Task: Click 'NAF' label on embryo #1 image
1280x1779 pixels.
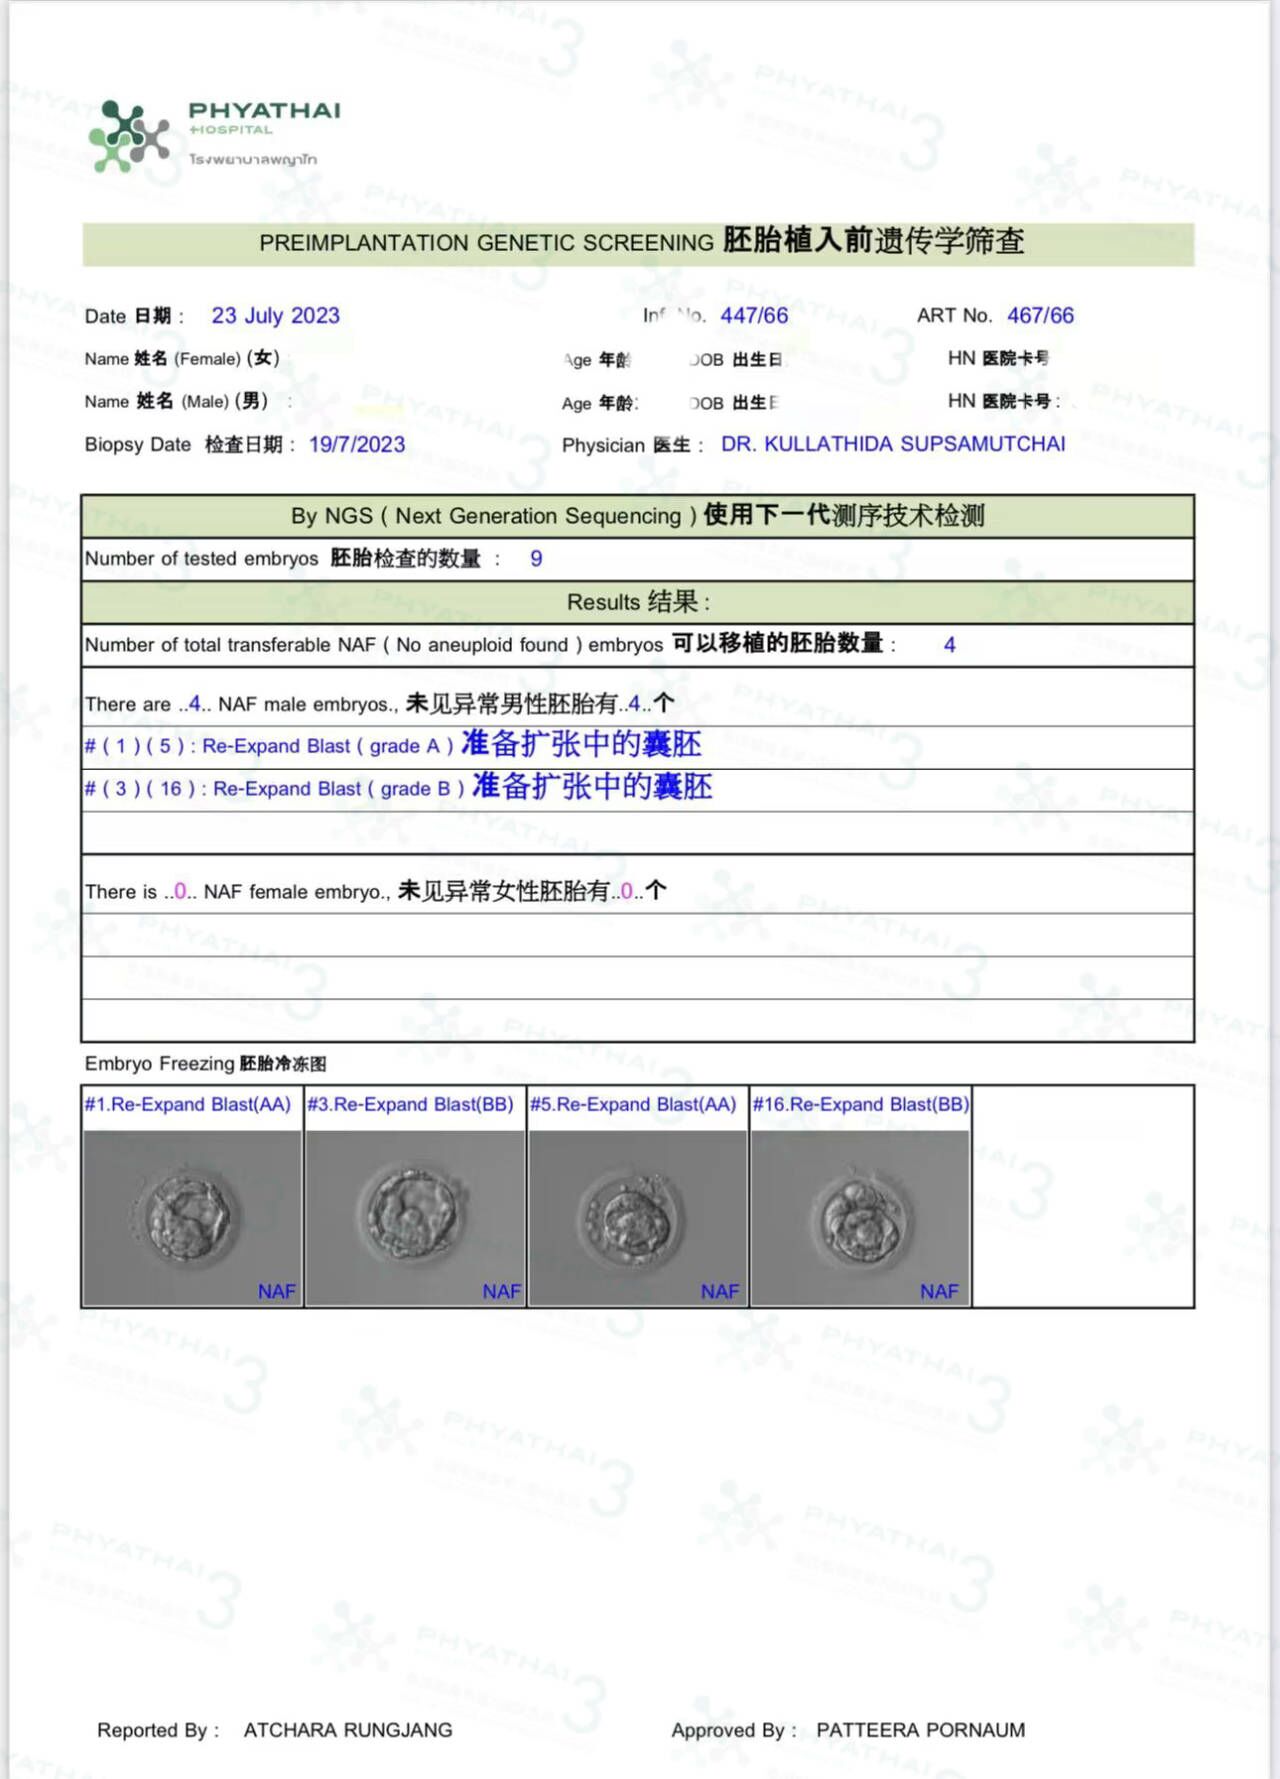Action: click(277, 1291)
